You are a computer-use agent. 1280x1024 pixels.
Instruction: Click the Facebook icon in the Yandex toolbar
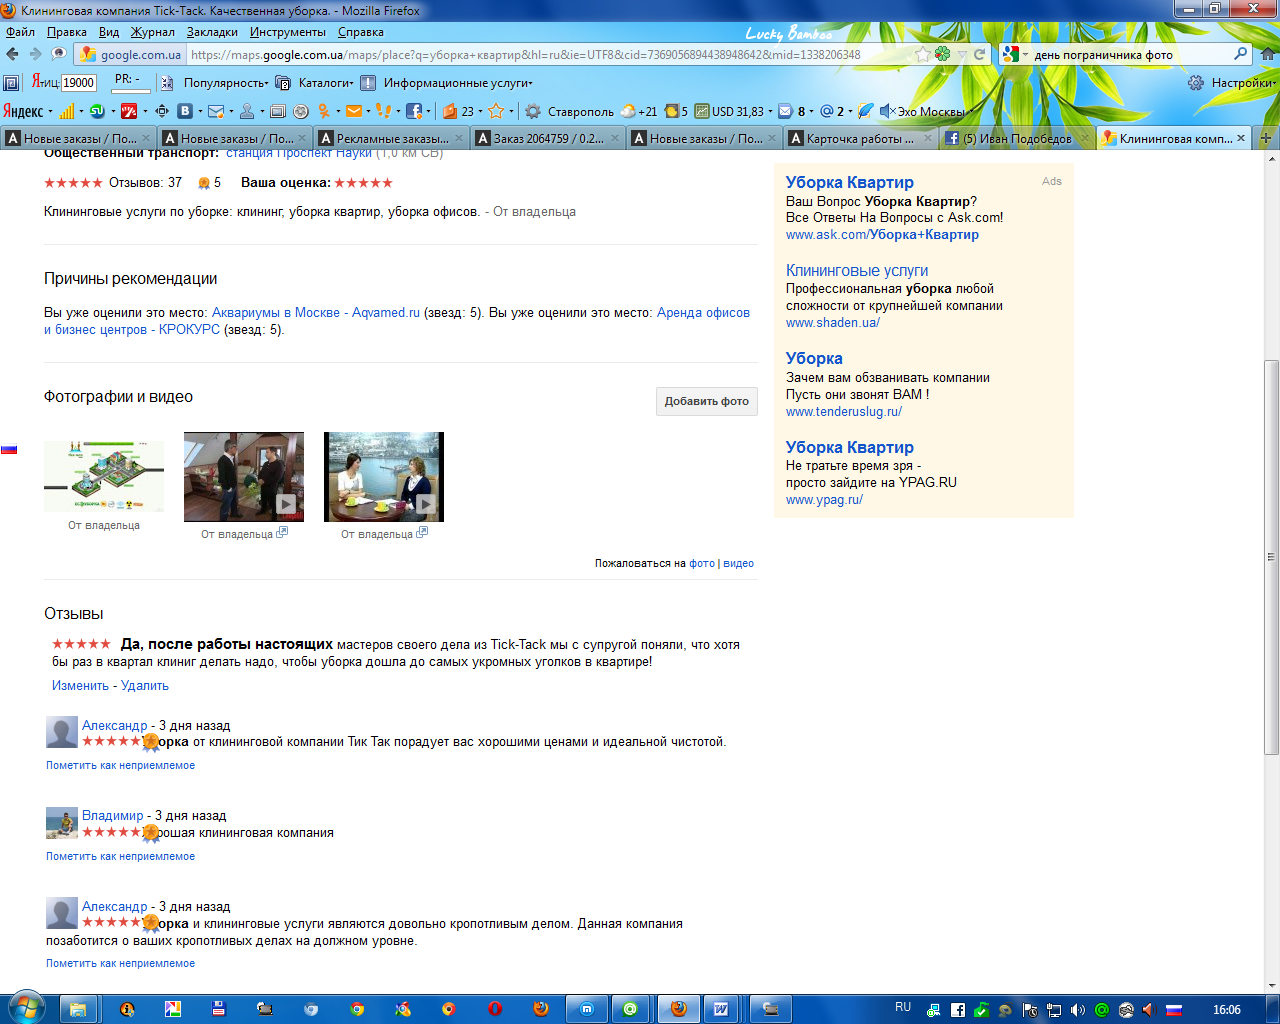point(413,111)
